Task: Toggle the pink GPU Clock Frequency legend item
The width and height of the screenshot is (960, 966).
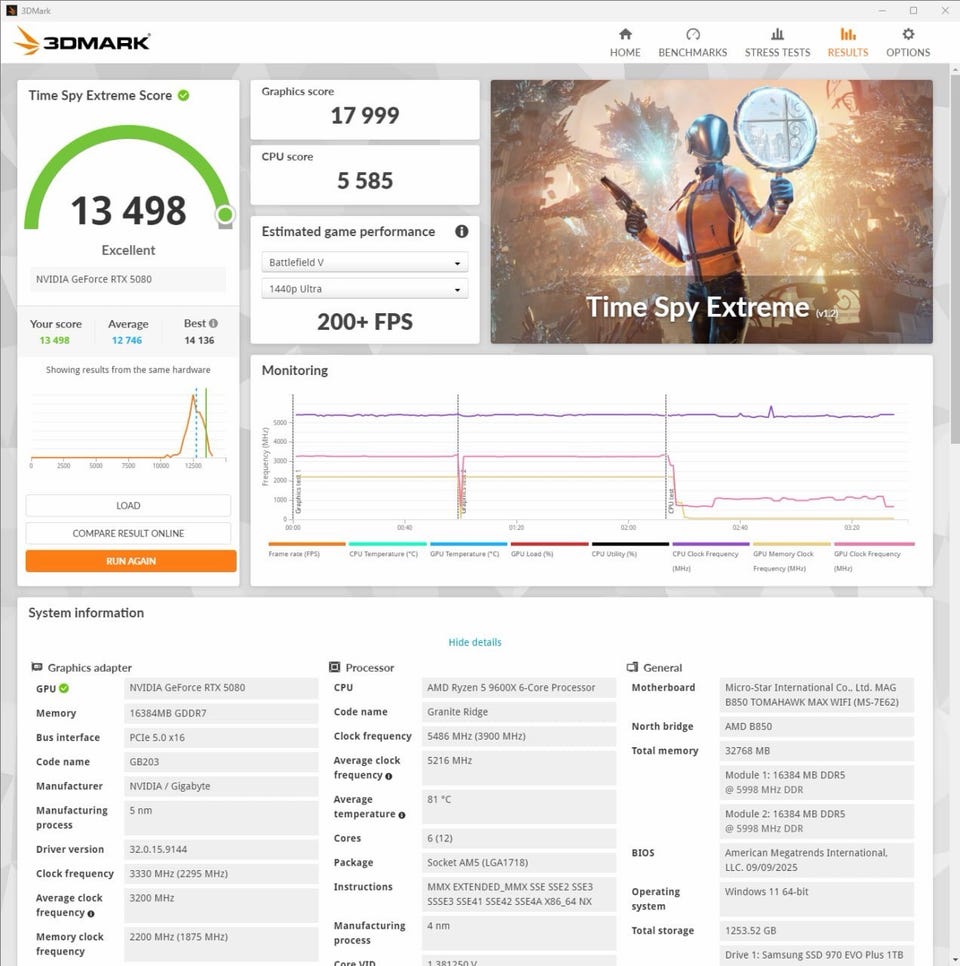Action: (x=873, y=558)
